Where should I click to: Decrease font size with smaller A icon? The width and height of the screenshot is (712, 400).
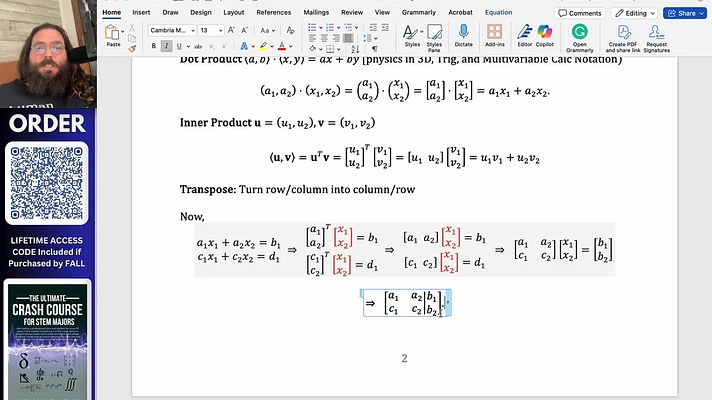pyautogui.click(x=244, y=30)
